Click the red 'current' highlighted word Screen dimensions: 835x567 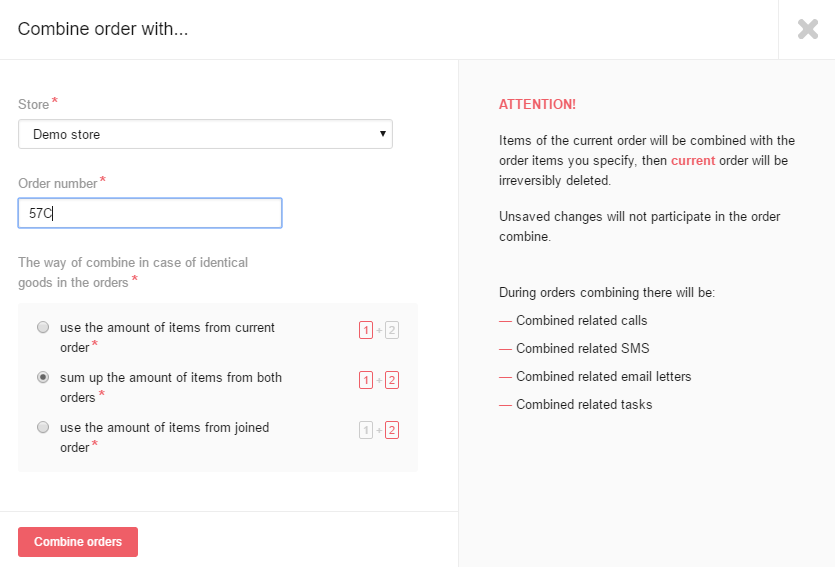point(693,160)
